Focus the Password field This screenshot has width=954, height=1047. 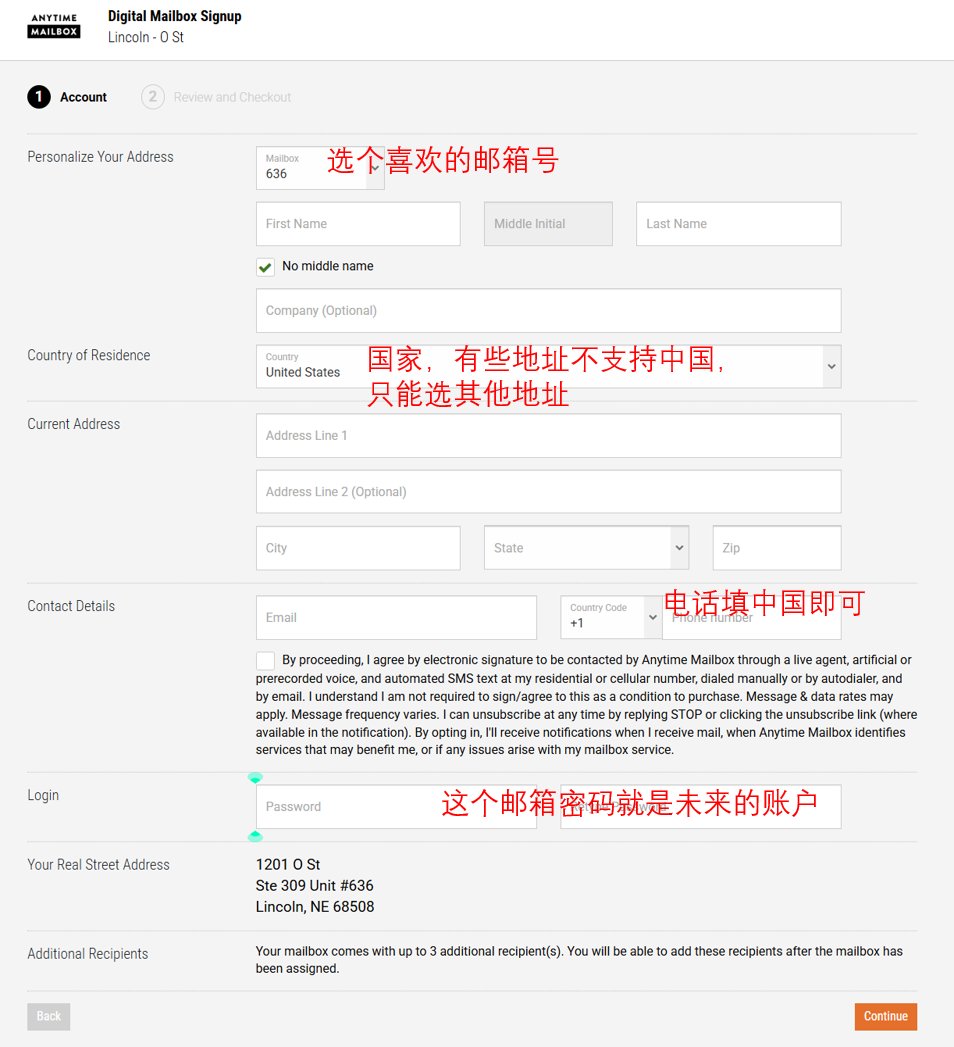pyautogui.click(x=396, y=807)
